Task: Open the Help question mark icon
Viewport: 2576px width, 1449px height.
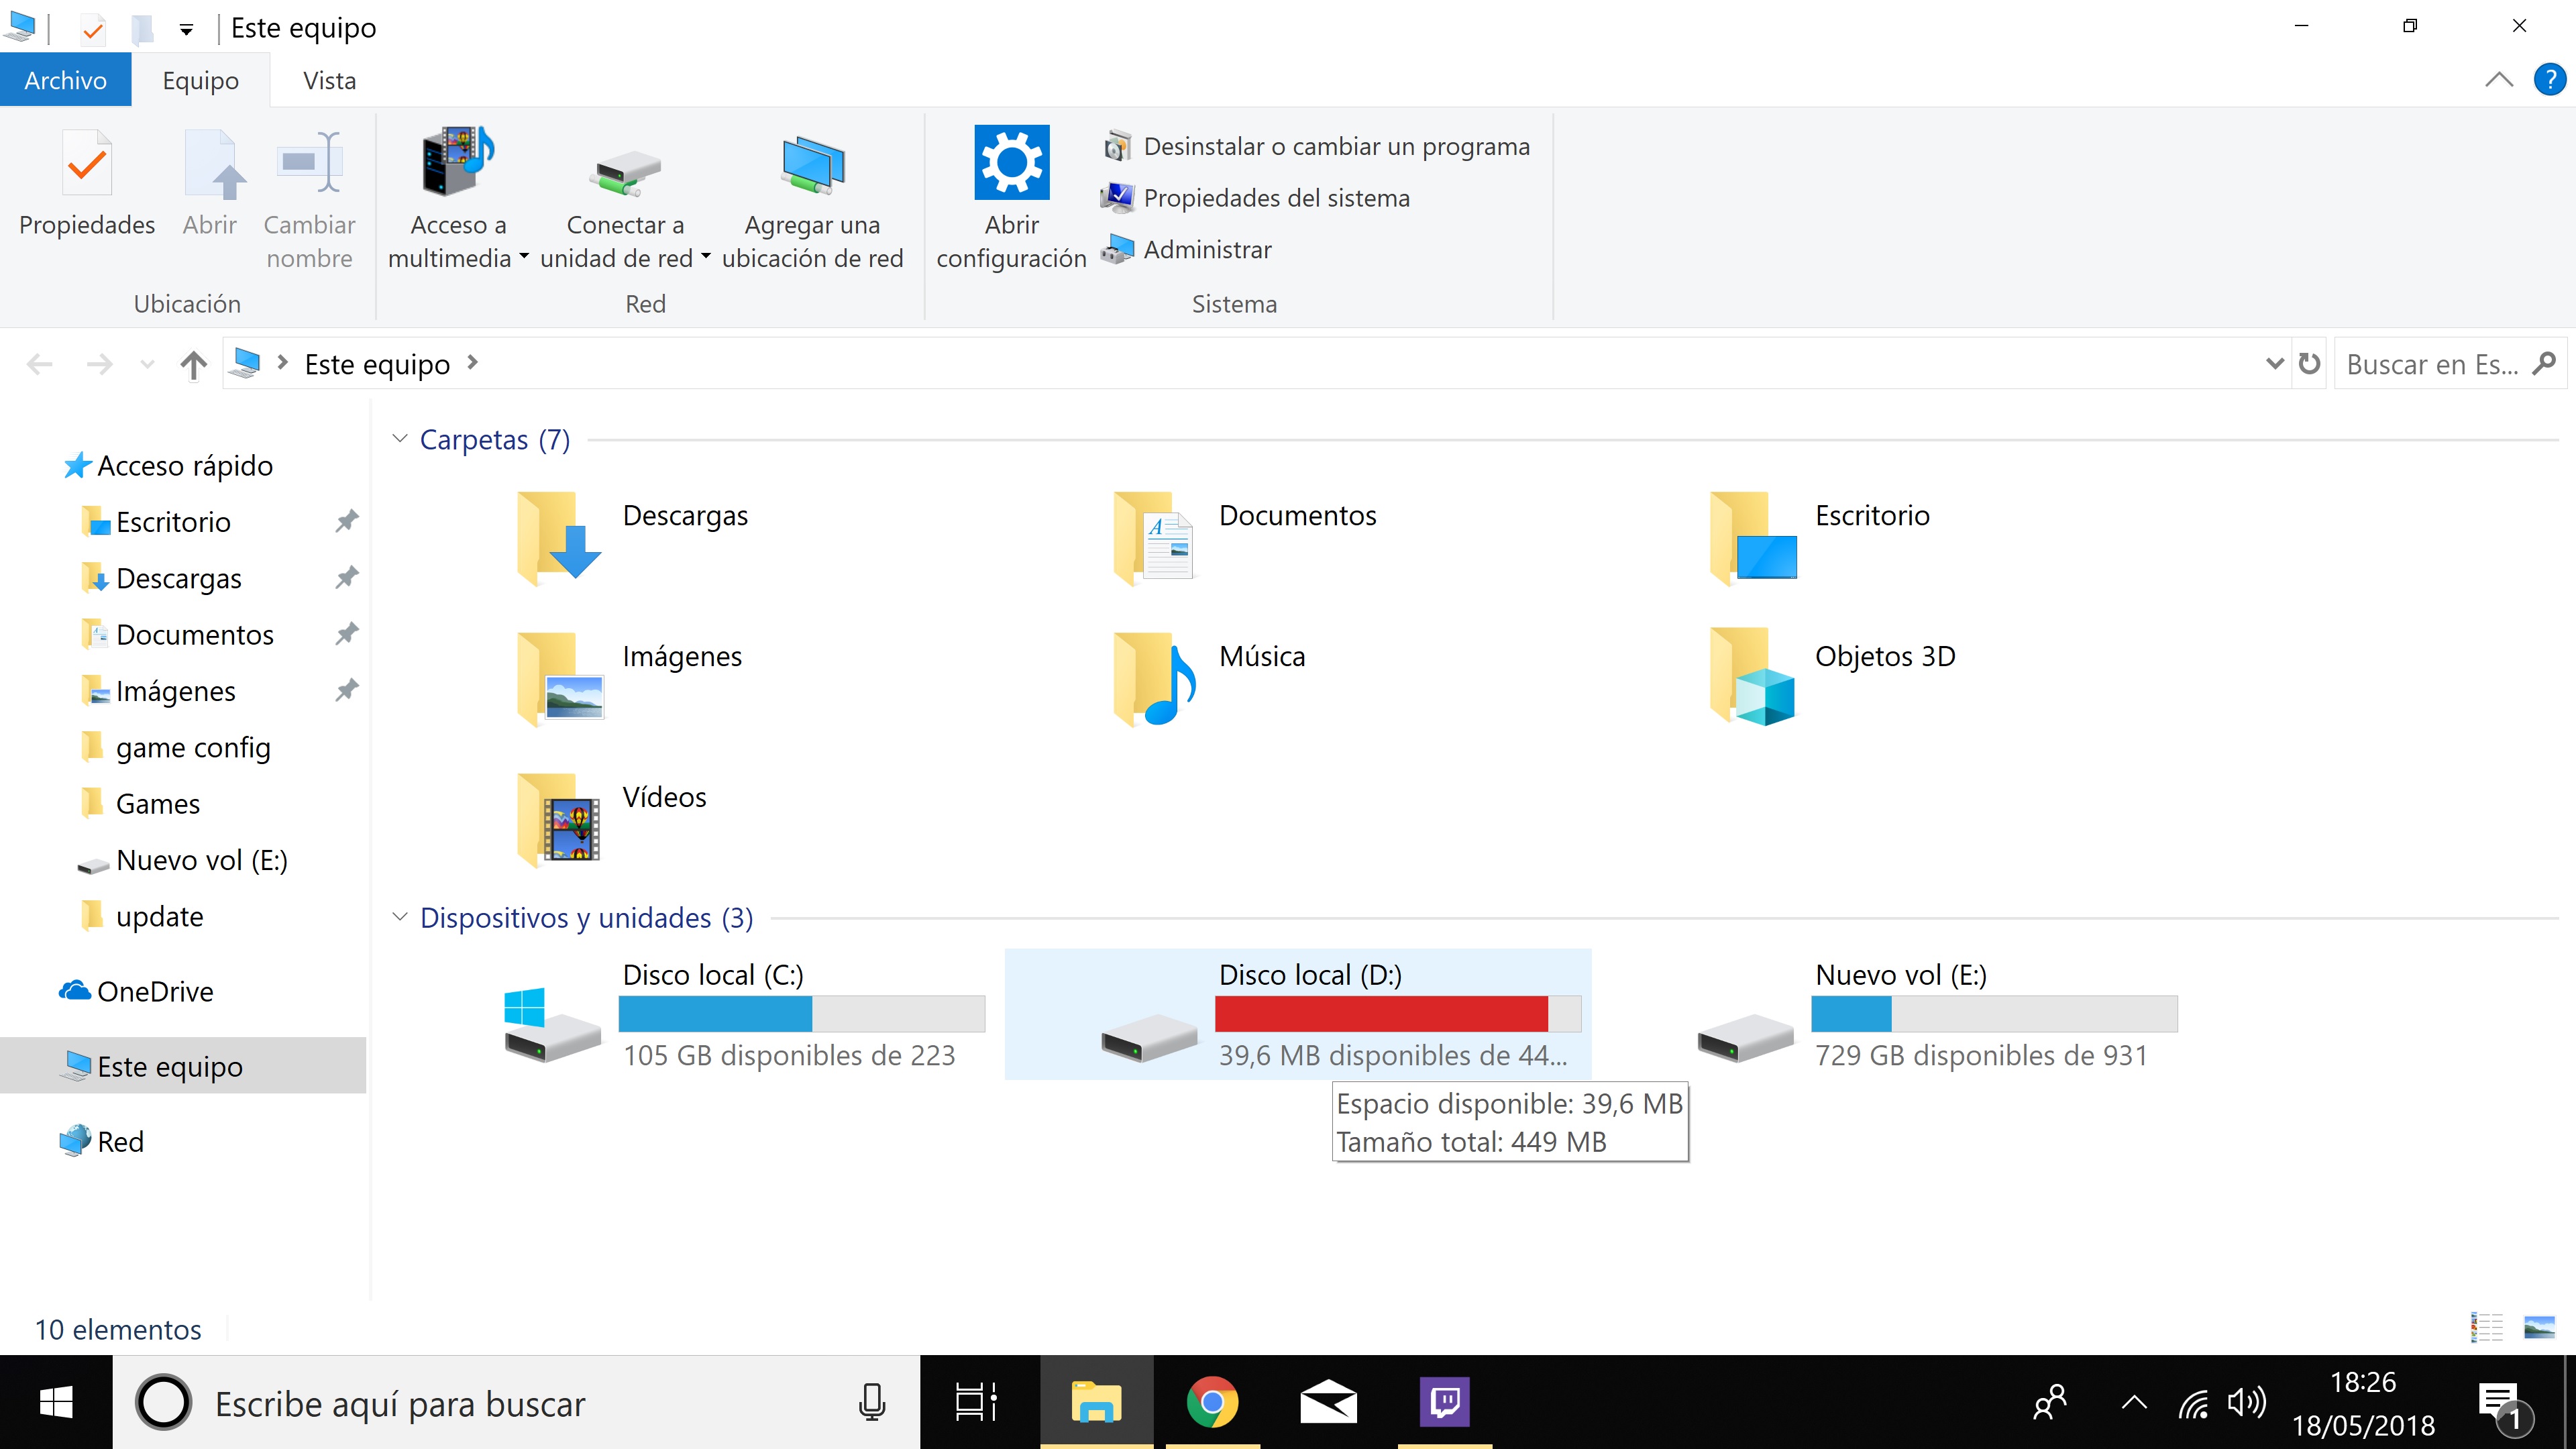Action: point(2550,79)
